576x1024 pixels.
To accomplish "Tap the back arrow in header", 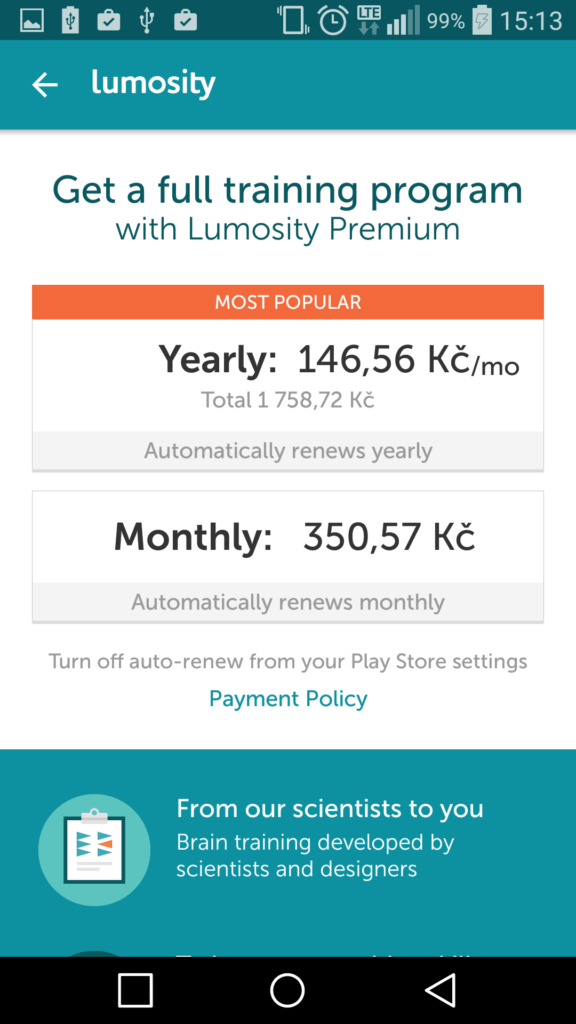I will [45, 84].
